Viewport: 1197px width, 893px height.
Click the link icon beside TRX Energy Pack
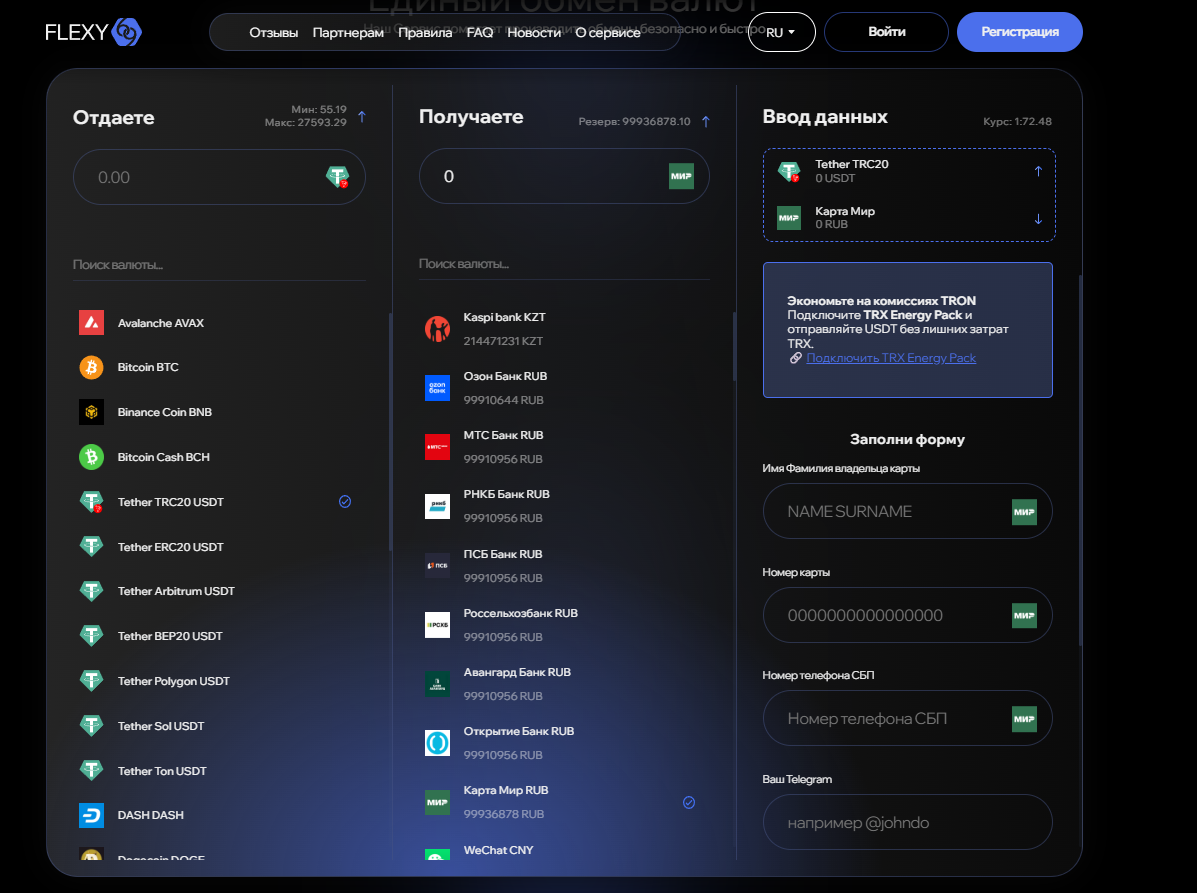tap(795, 358)
